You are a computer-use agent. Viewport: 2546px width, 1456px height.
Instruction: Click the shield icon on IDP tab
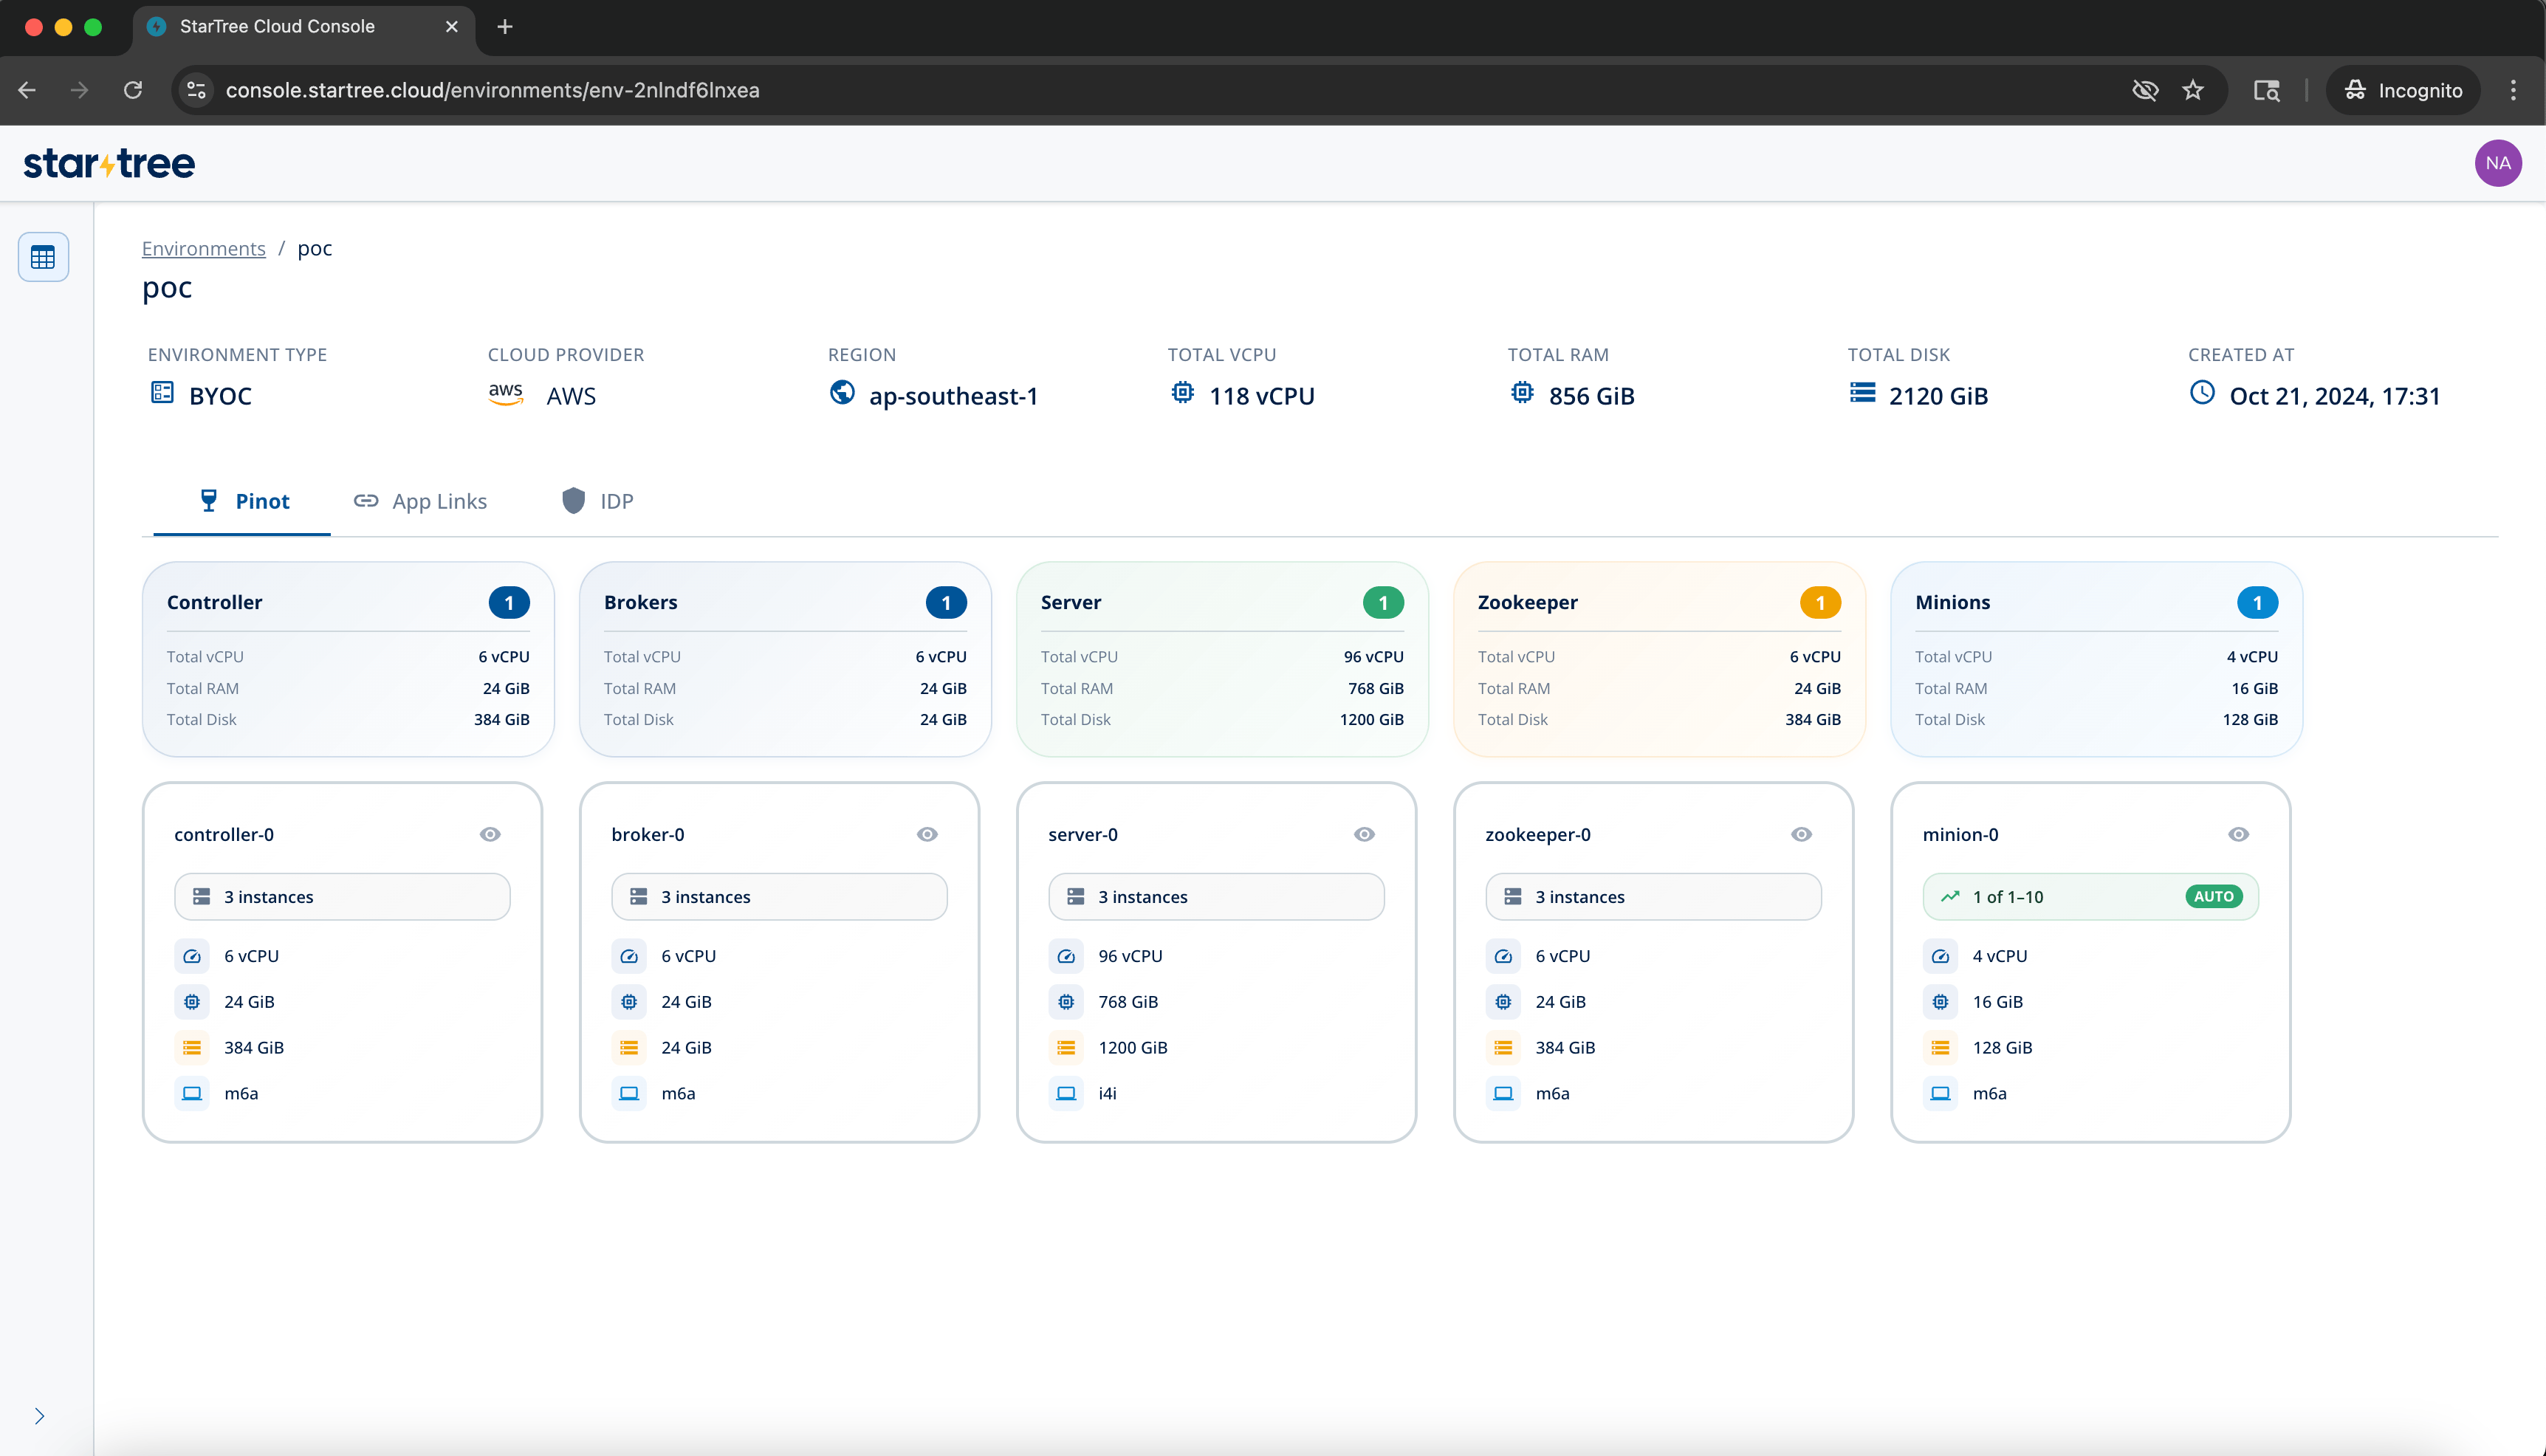tap(573, 500)
